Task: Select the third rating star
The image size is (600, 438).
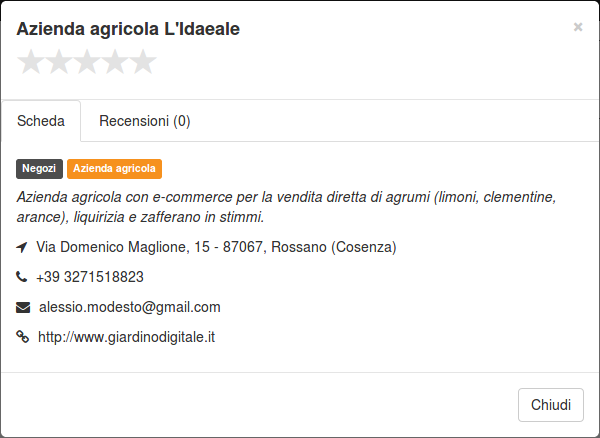Action: [87, 62]
